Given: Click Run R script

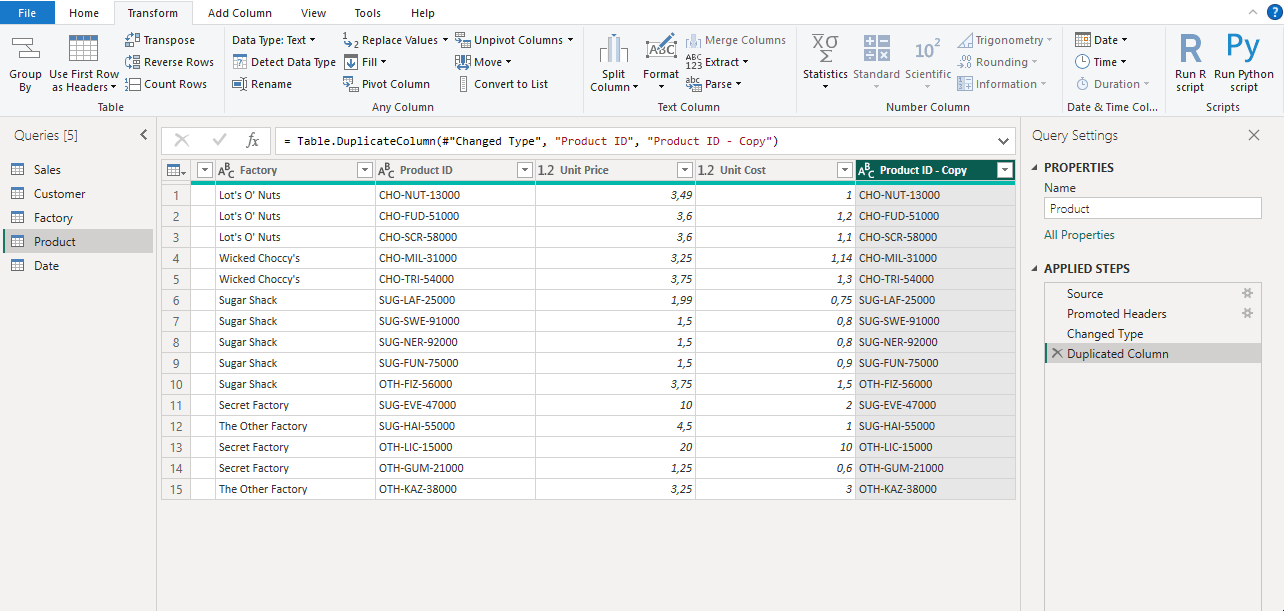Looking at the screenshot, I should coord(1190,63).
